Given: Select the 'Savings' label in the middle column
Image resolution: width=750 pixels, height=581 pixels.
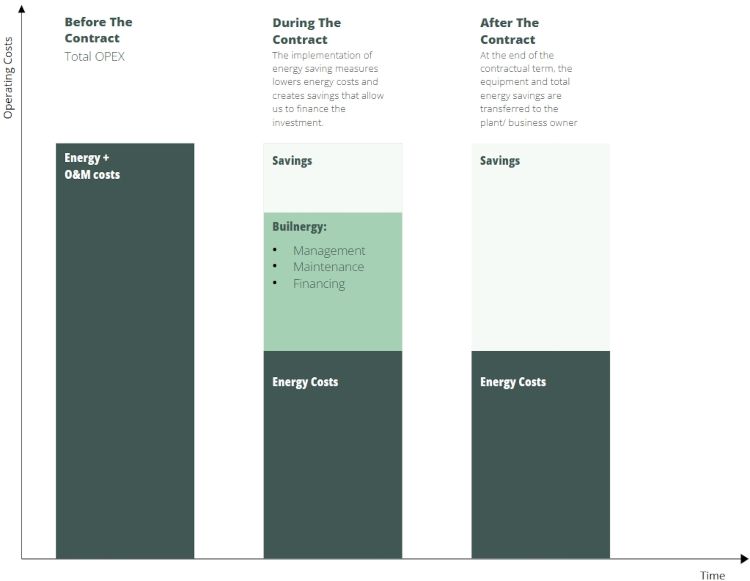Looking at the screenshot, I should (292, 161).
